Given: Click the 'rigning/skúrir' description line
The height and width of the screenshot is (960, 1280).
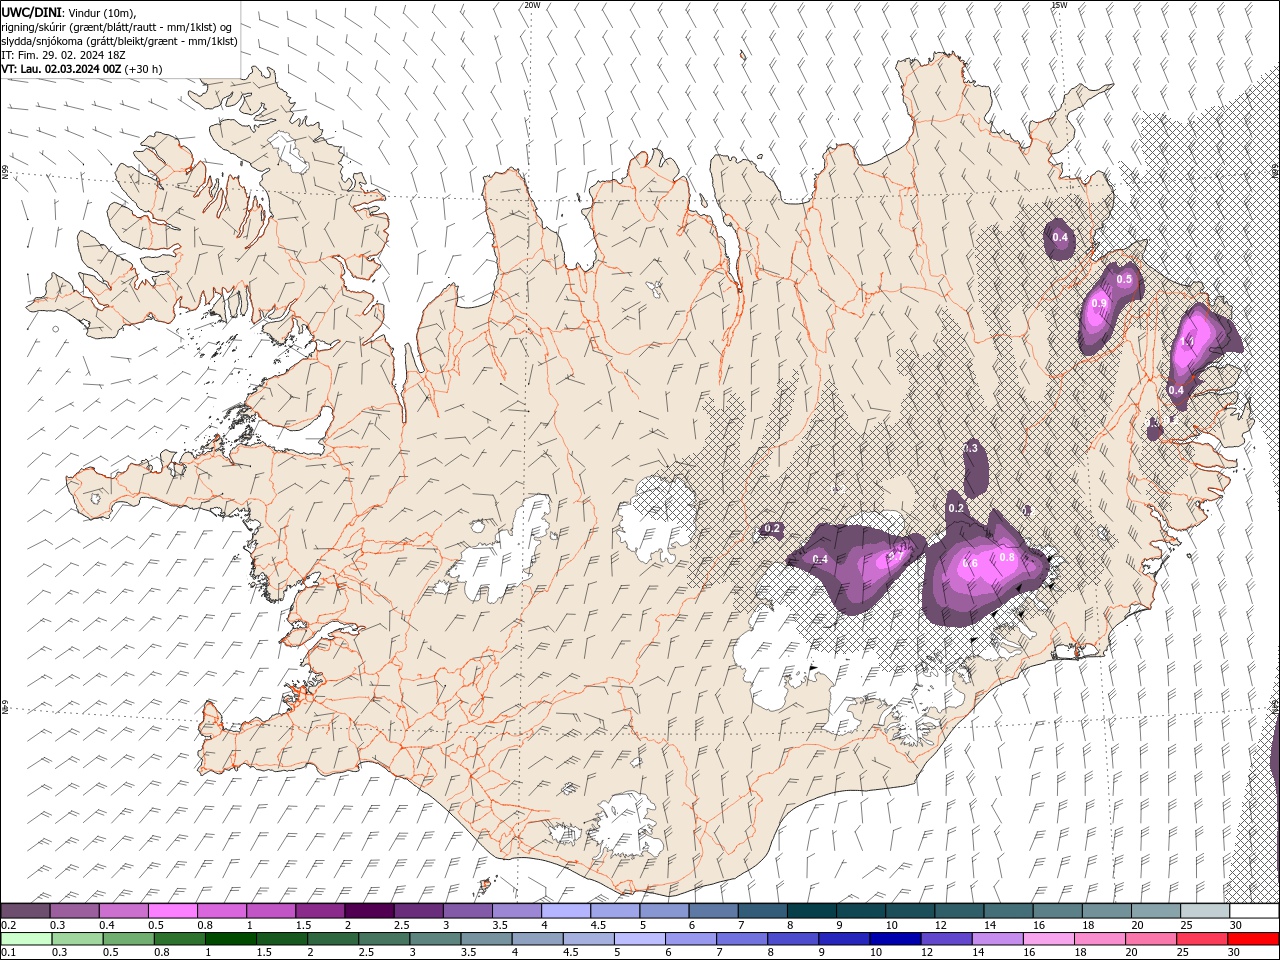Looking at the screenshot, I should [117, 27].
